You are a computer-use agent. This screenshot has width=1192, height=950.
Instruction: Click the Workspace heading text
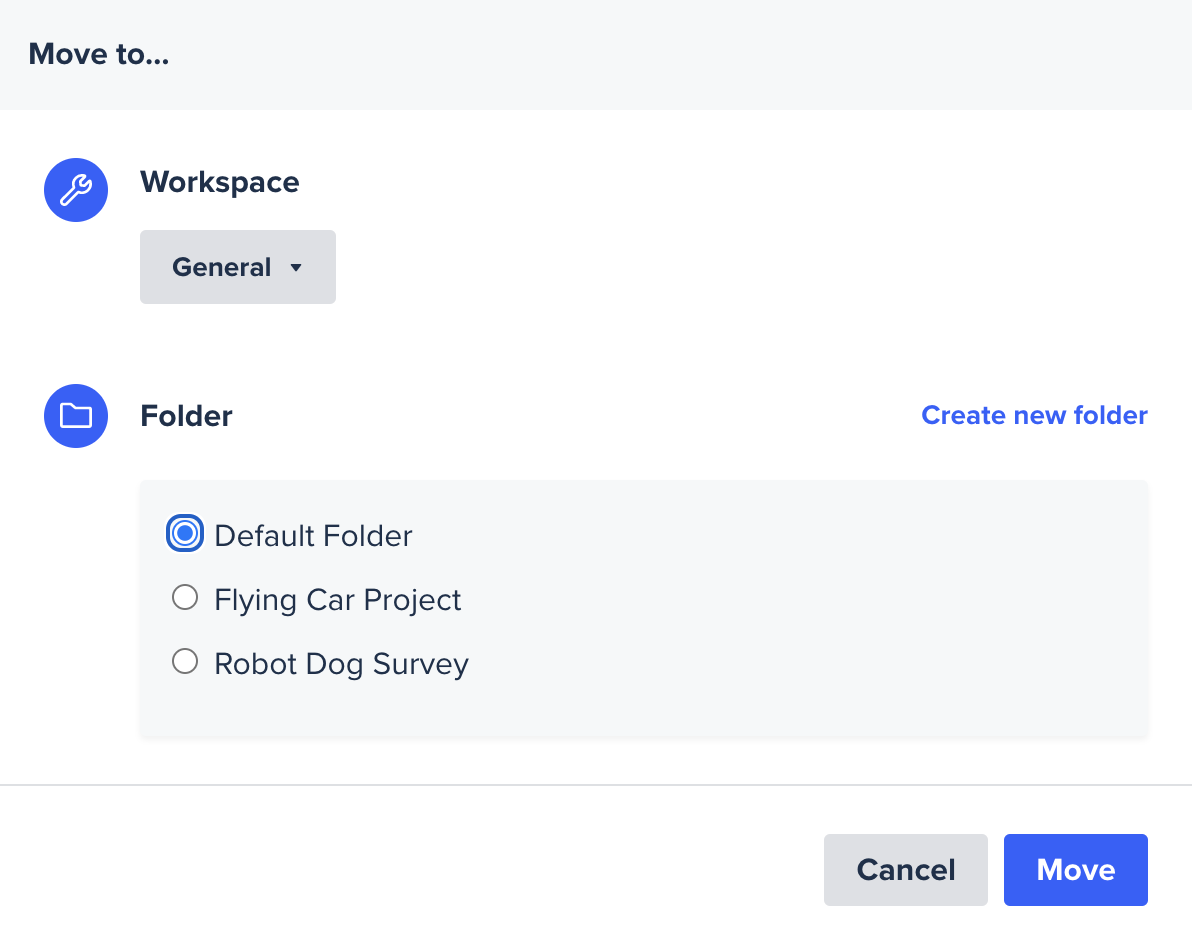[220, 182]
